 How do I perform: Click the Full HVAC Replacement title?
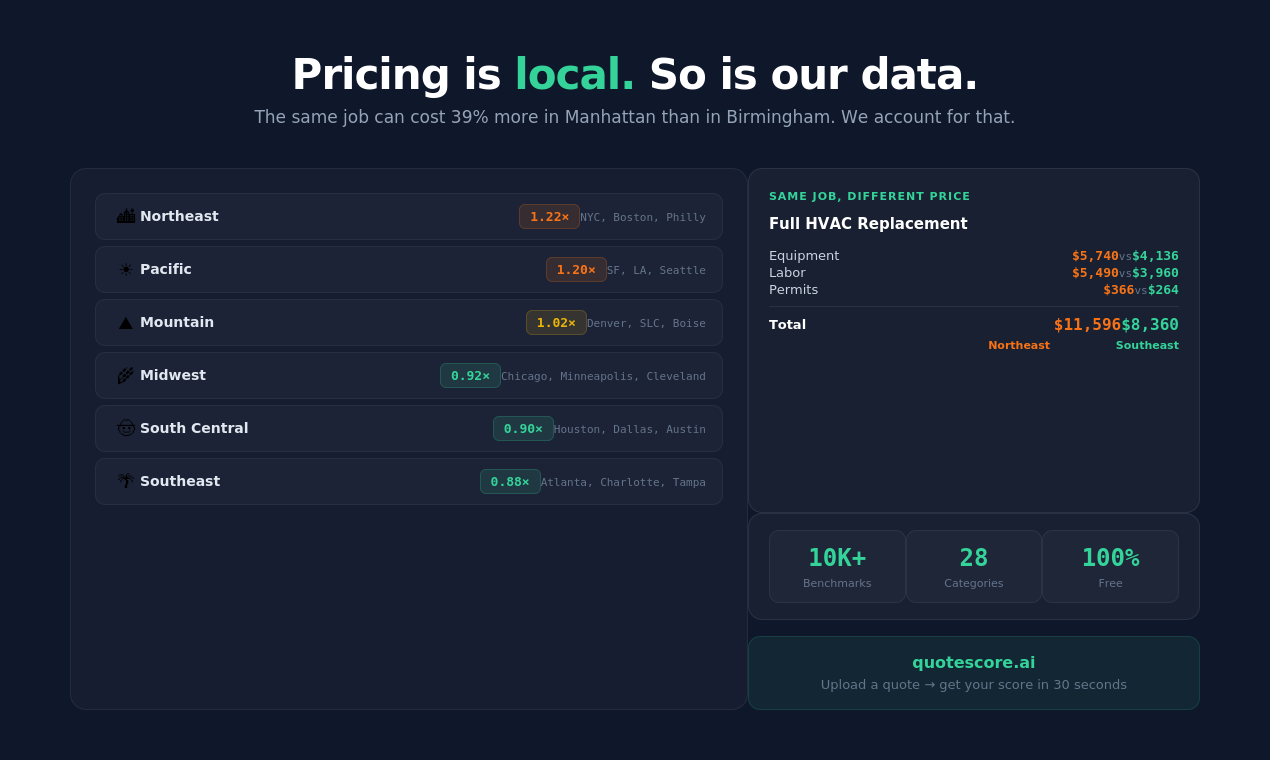point(868,224)
